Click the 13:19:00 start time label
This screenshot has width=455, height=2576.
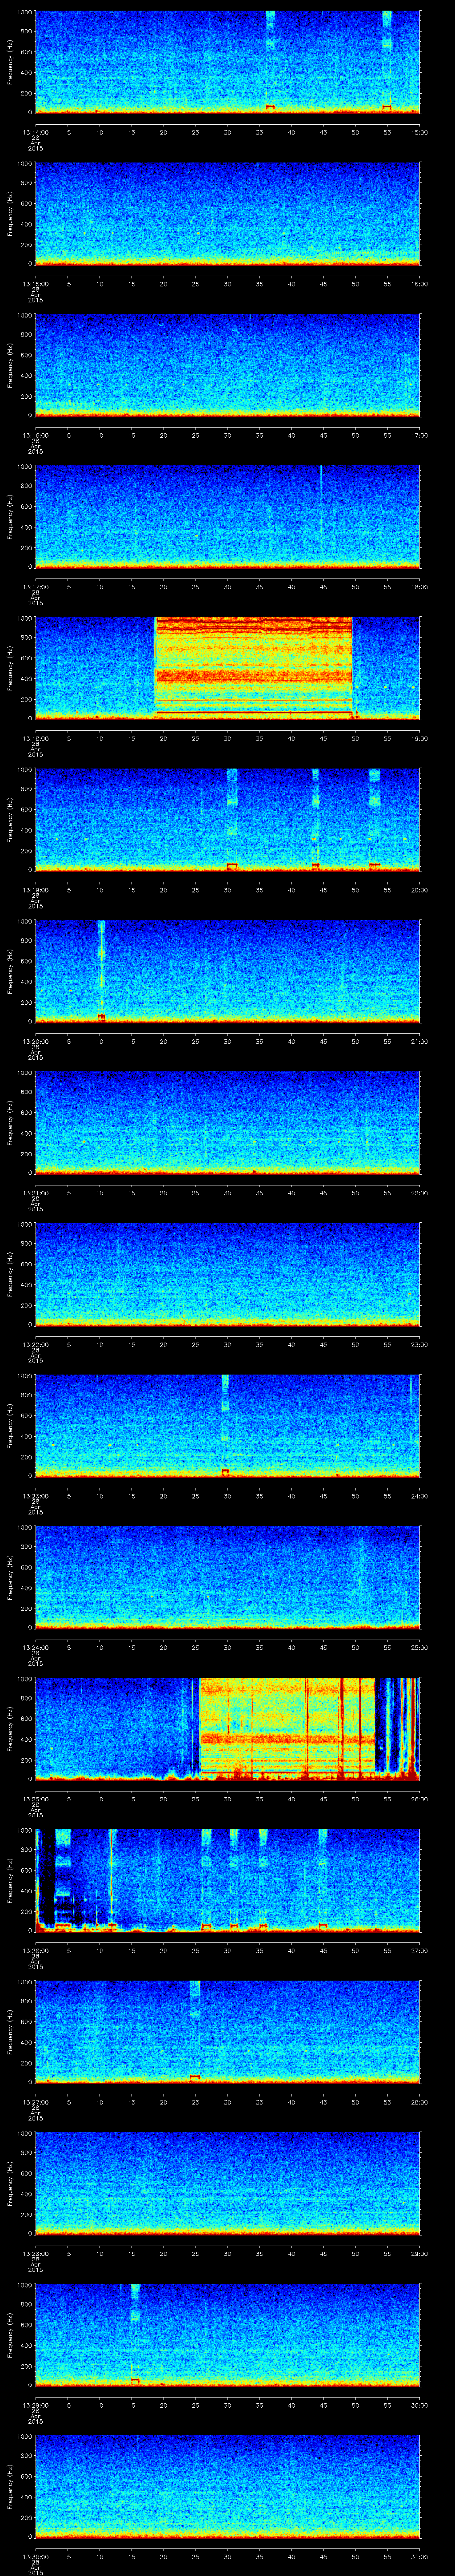pos(35,890)
